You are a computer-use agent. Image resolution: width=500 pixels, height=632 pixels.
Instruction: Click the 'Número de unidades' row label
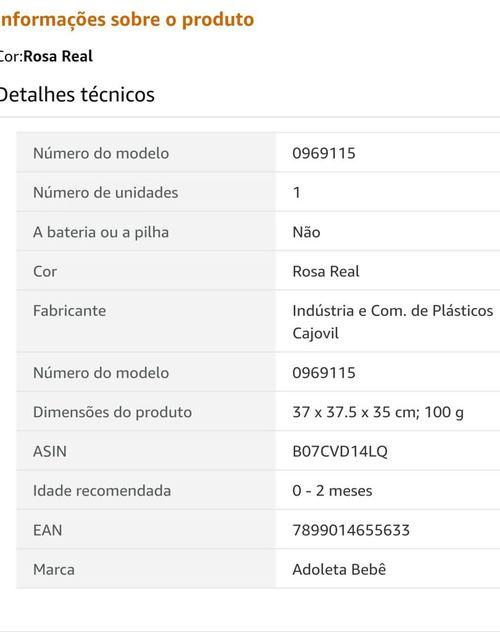click(106, 192)
